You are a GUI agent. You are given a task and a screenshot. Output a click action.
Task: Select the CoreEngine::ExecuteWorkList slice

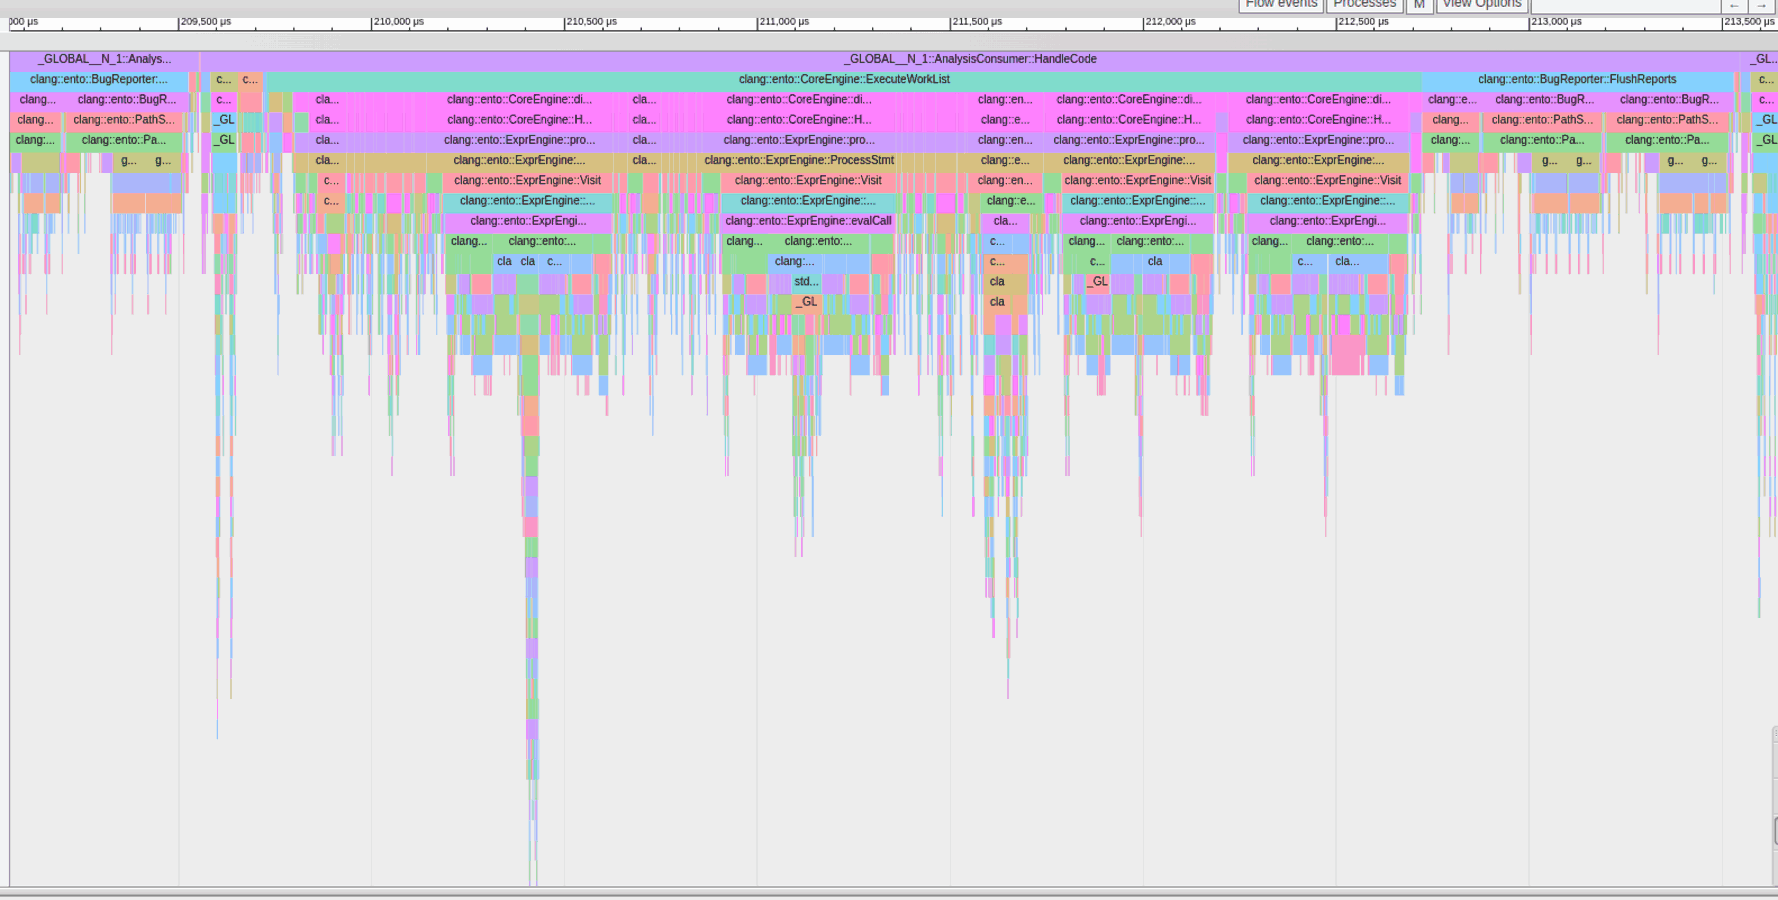click(x=844, y=78)
